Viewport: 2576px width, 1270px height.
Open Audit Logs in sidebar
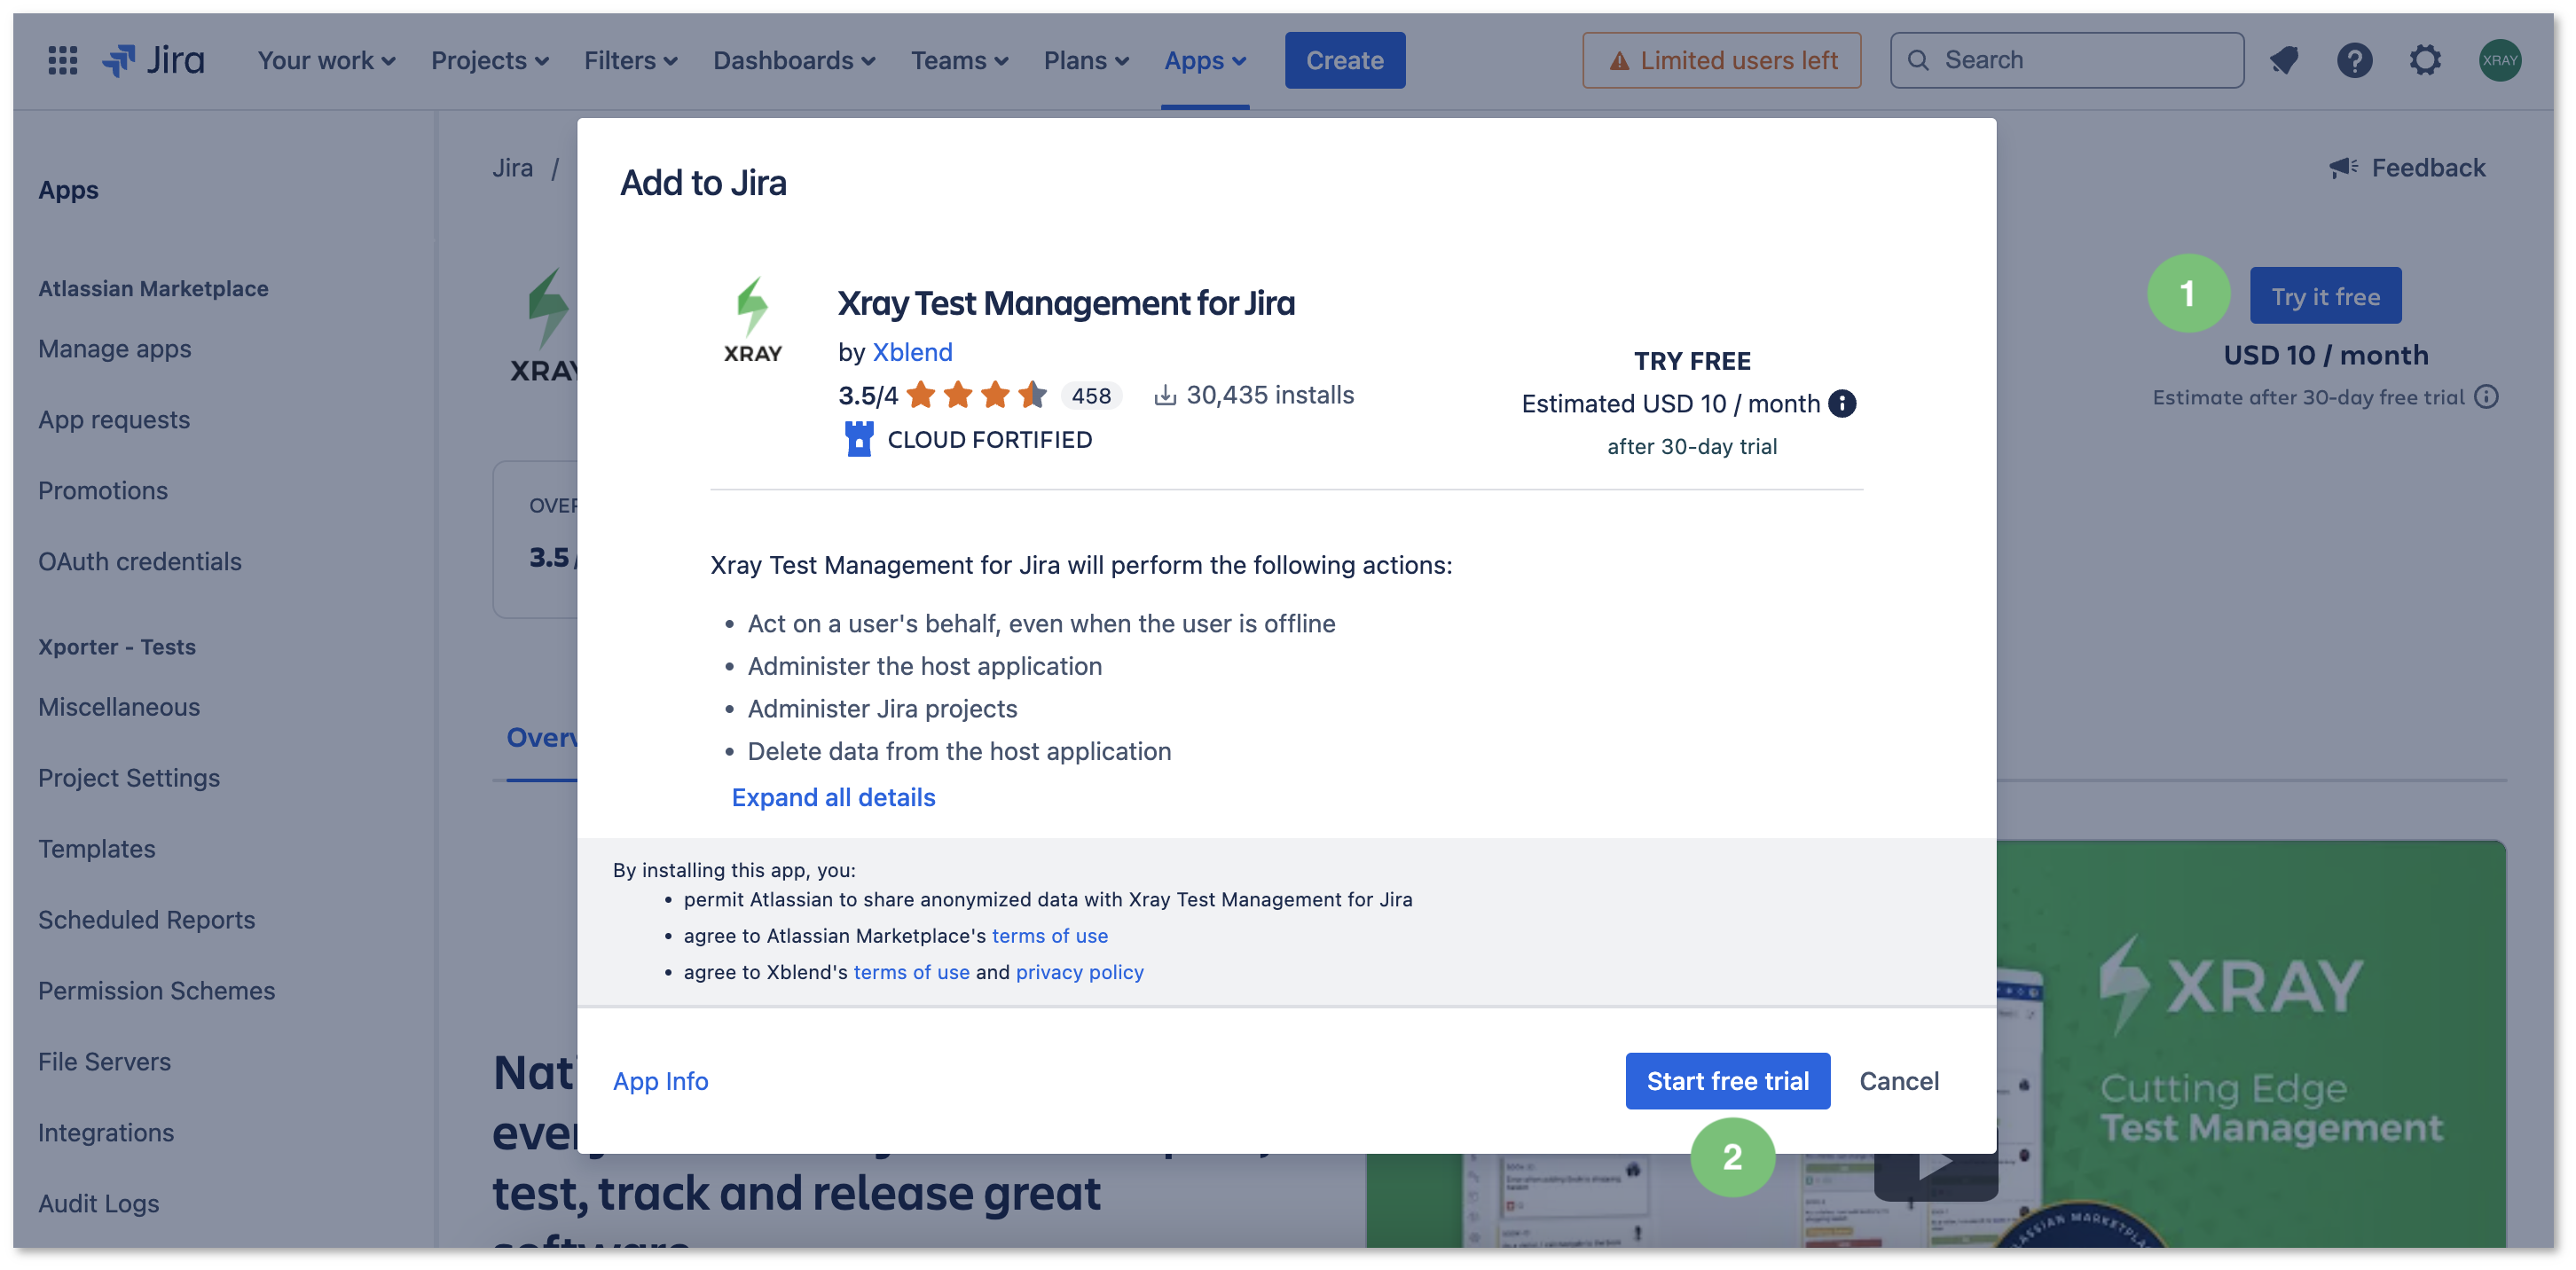[98, 1203]
